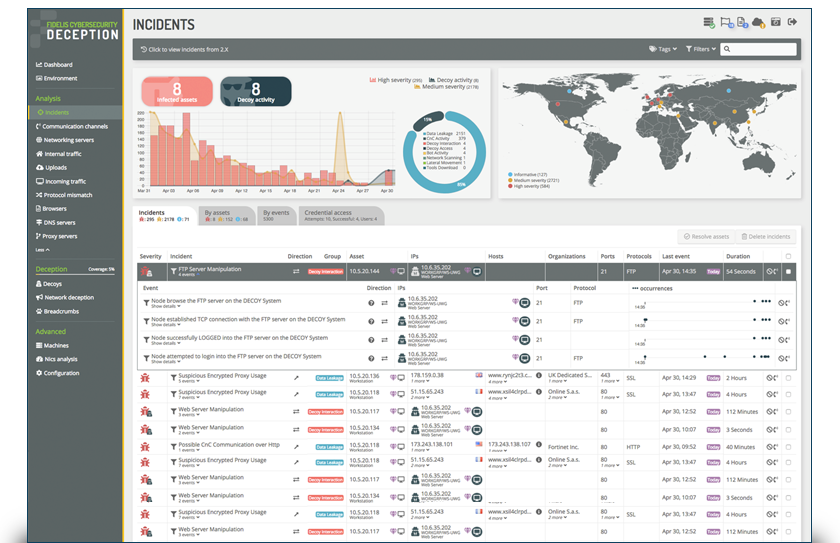Open Networking servers in the sidebar

click(x=65, y=140)
